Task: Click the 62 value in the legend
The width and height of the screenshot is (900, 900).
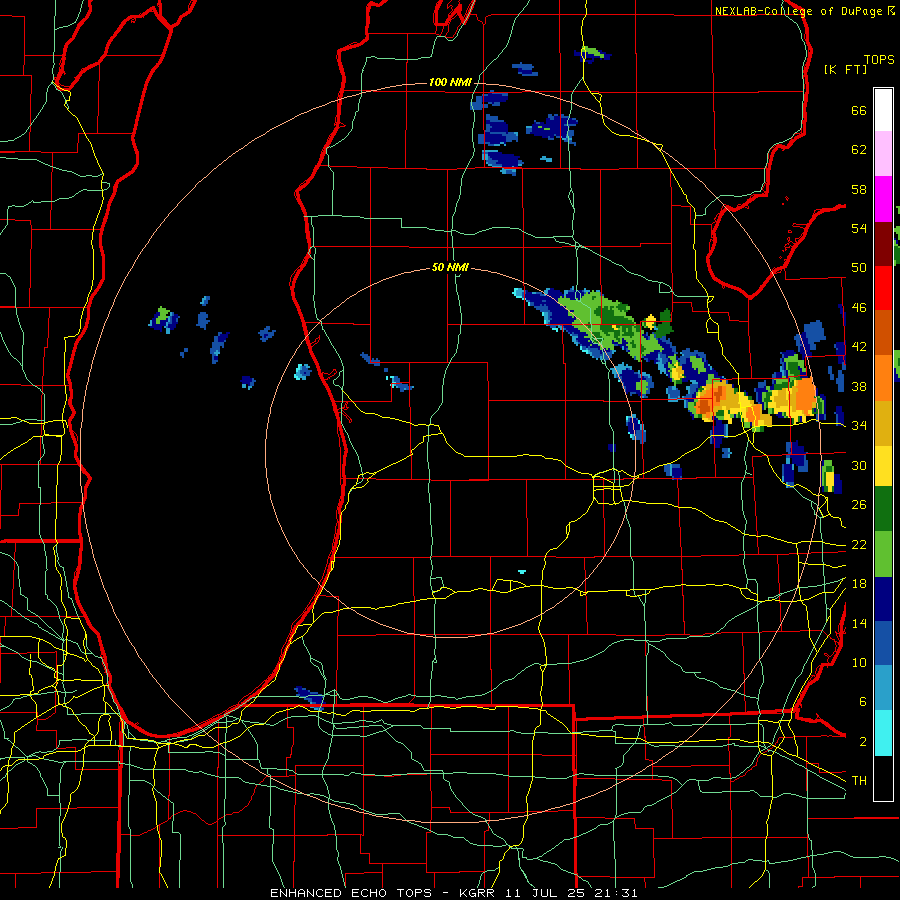Action: pos(859,150)
